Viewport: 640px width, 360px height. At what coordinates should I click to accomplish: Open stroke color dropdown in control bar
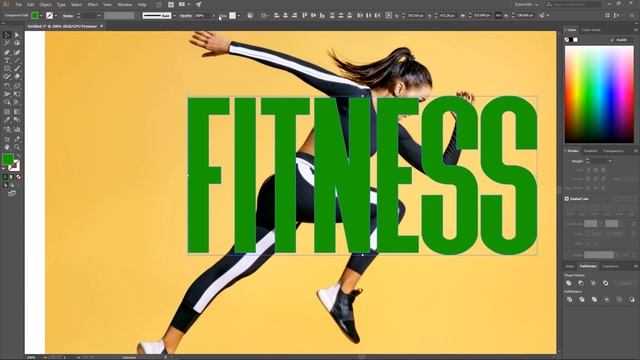[x=56, y=16]
